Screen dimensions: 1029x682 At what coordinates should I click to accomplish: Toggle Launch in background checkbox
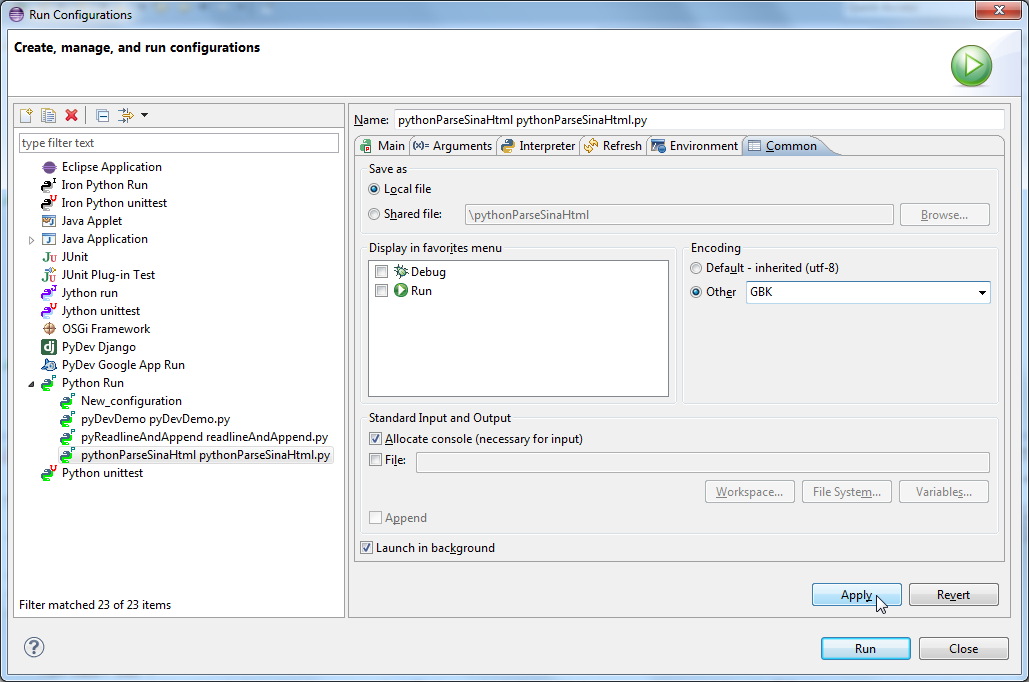click(x=367, y=548)
